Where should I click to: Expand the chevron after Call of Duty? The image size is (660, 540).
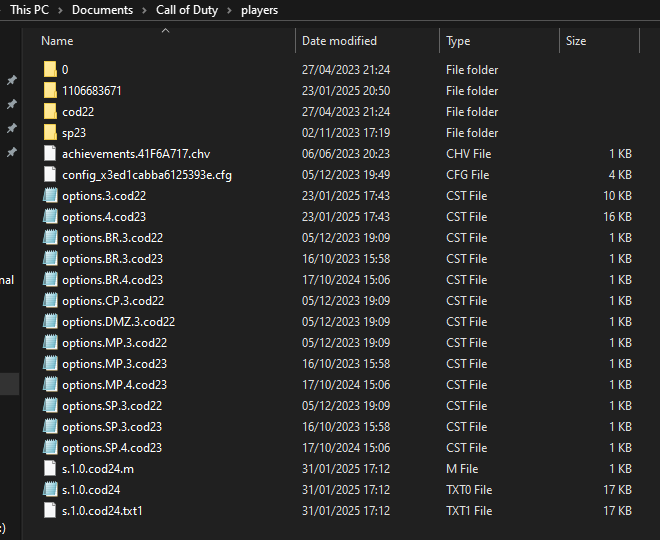(x=229, y=10)
